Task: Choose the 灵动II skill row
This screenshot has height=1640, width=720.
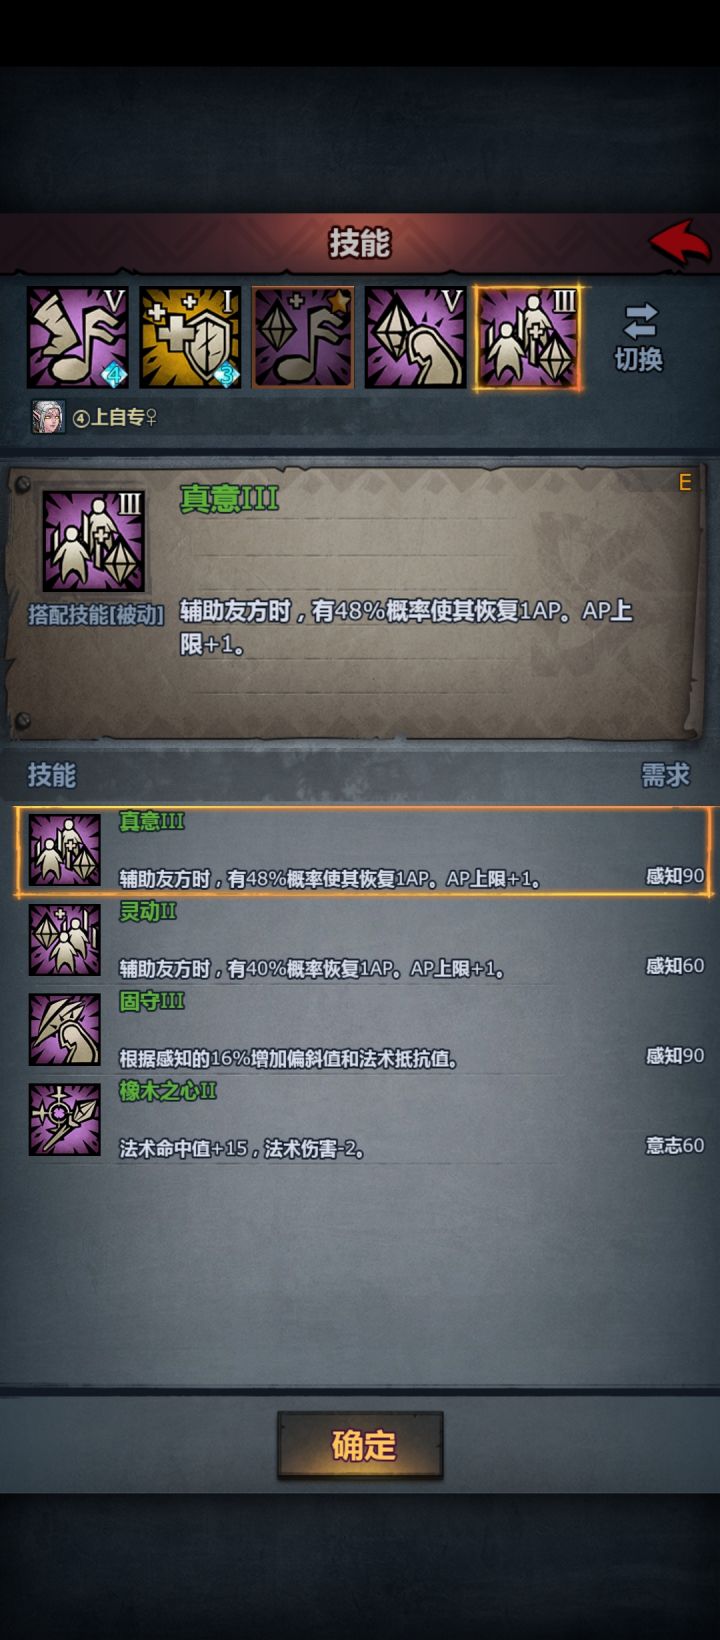Action: (x=362, y=940)
